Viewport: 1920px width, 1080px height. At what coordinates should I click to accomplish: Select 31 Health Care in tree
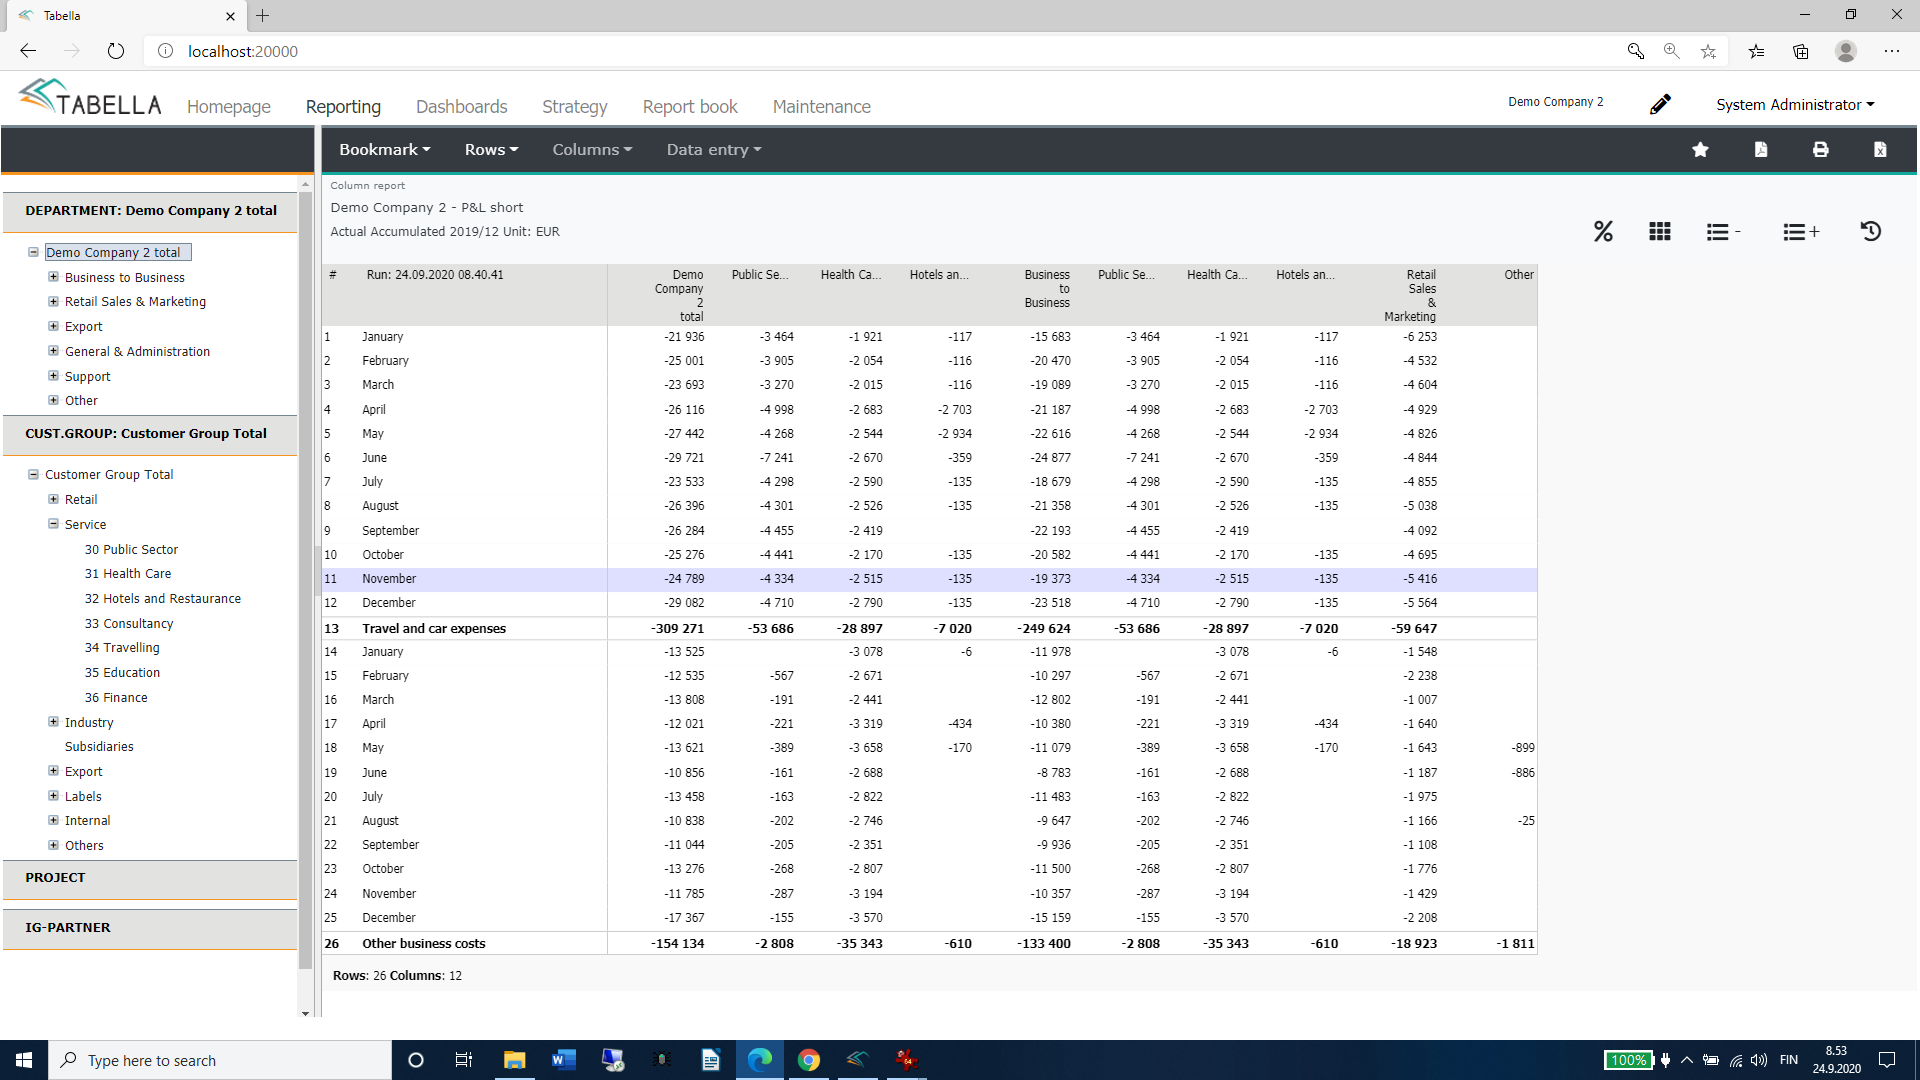click(x=128, y=574)
